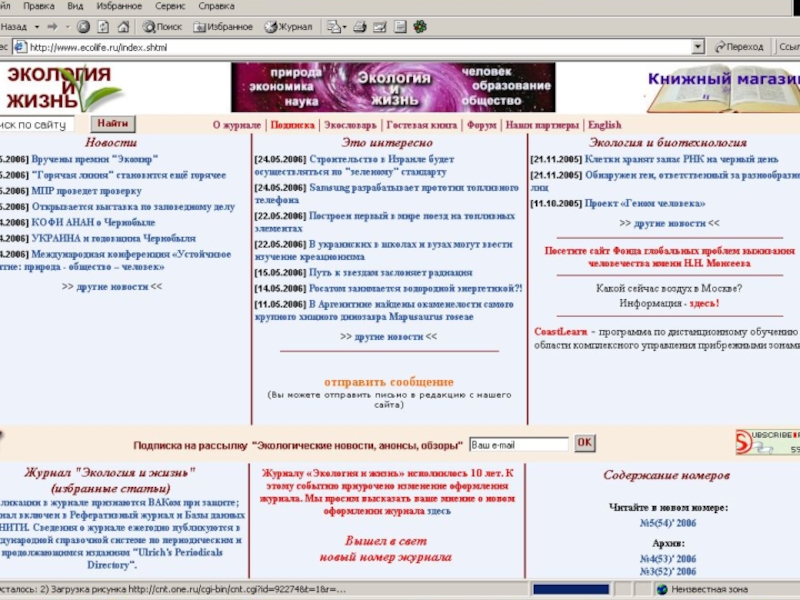
Task: Open news Вручены премии "Экомир"
Action: pos(95,159)
